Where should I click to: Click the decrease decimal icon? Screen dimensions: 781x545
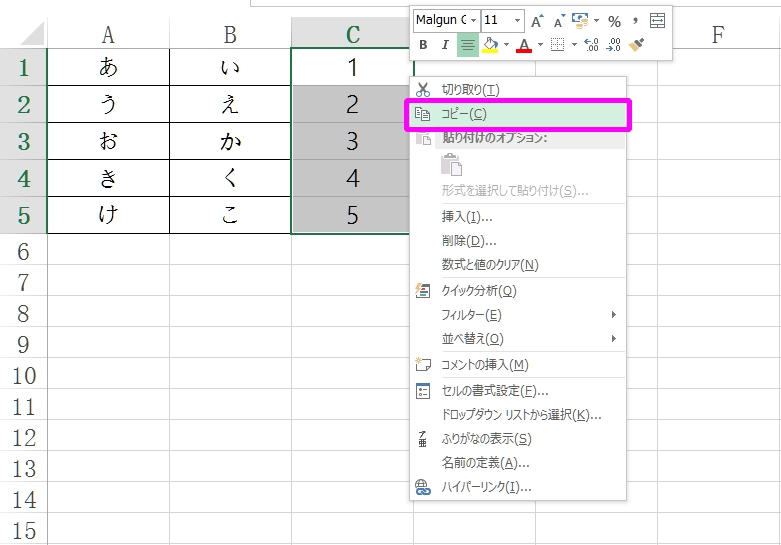point(613,45)
